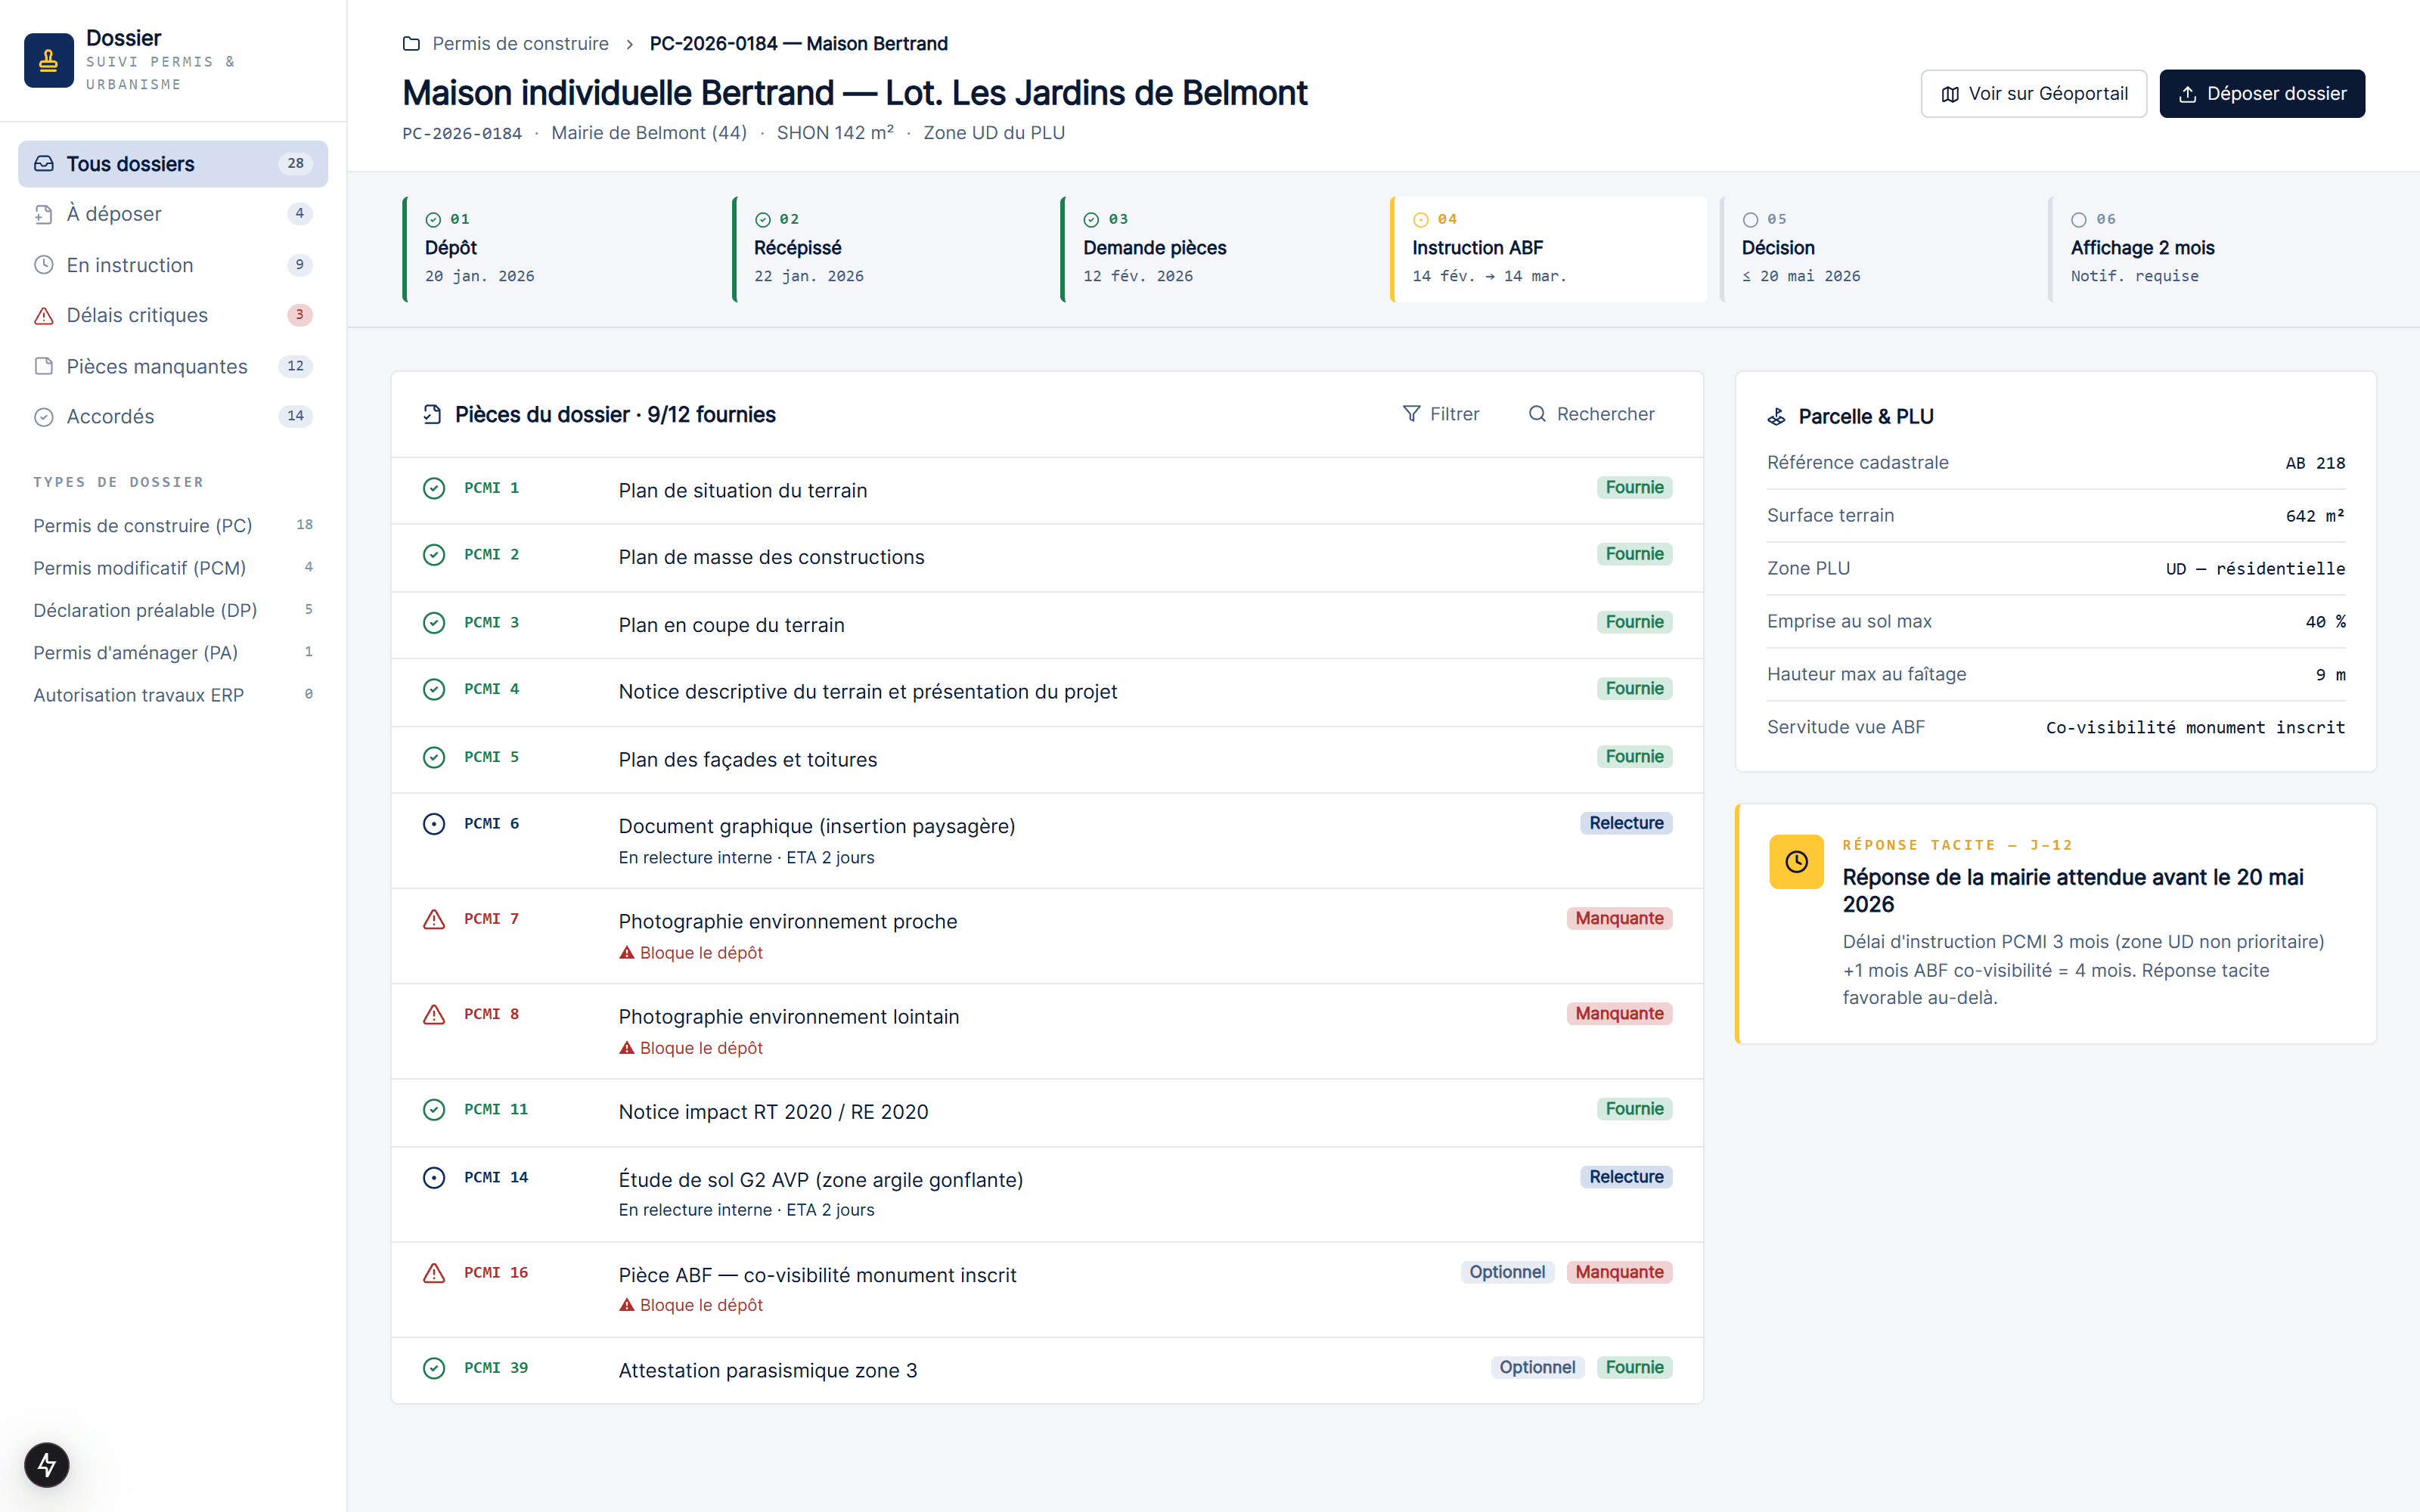Click the green check icon of PCMI 2

point(434,554)
